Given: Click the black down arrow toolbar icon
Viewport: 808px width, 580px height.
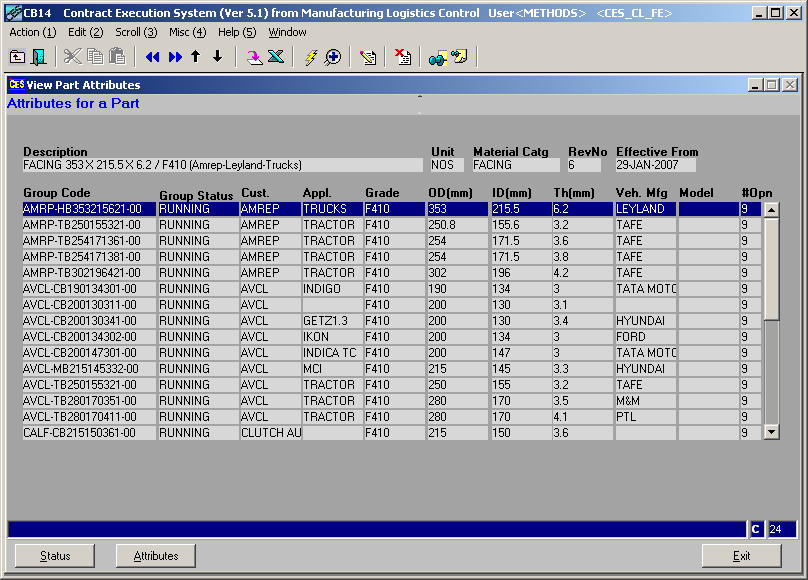Looking at the screenshot, I should pos(217,57).
